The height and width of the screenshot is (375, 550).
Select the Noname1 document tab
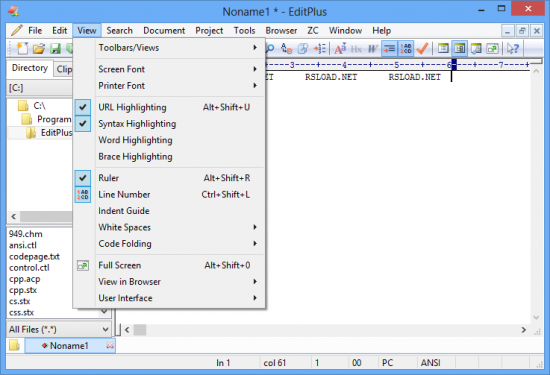coord(69,346)
